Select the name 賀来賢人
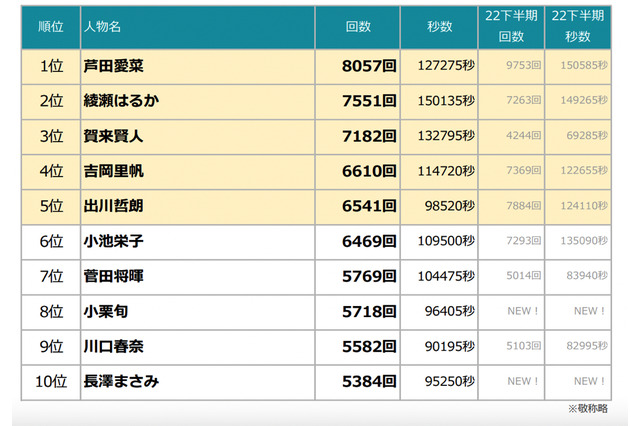Screen dimensions: 640x426 point(113,136)
